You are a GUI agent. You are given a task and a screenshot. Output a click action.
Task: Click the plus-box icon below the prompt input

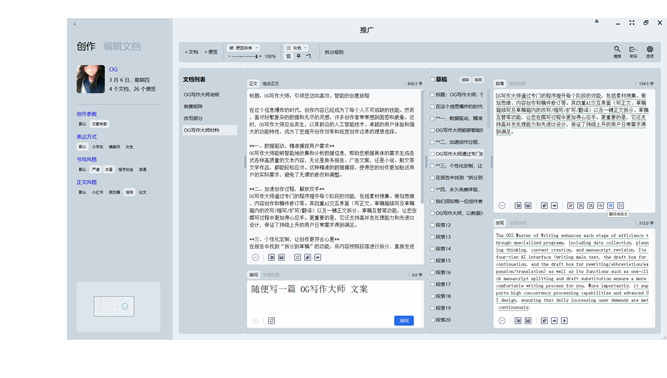point(271,321)
